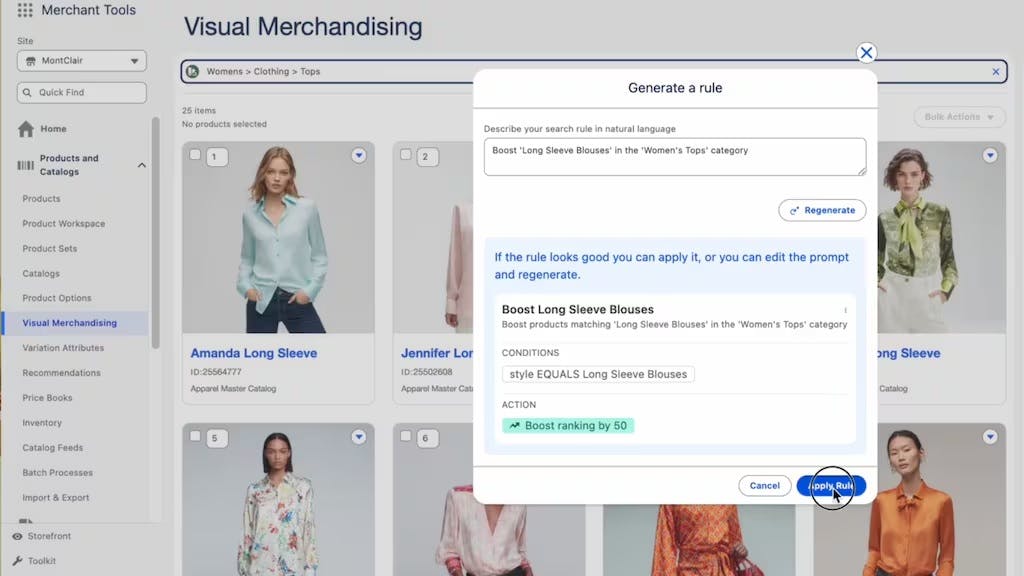
Task: Open the dropdown arrow on product 5 card
Action: (x=359, y=437)
